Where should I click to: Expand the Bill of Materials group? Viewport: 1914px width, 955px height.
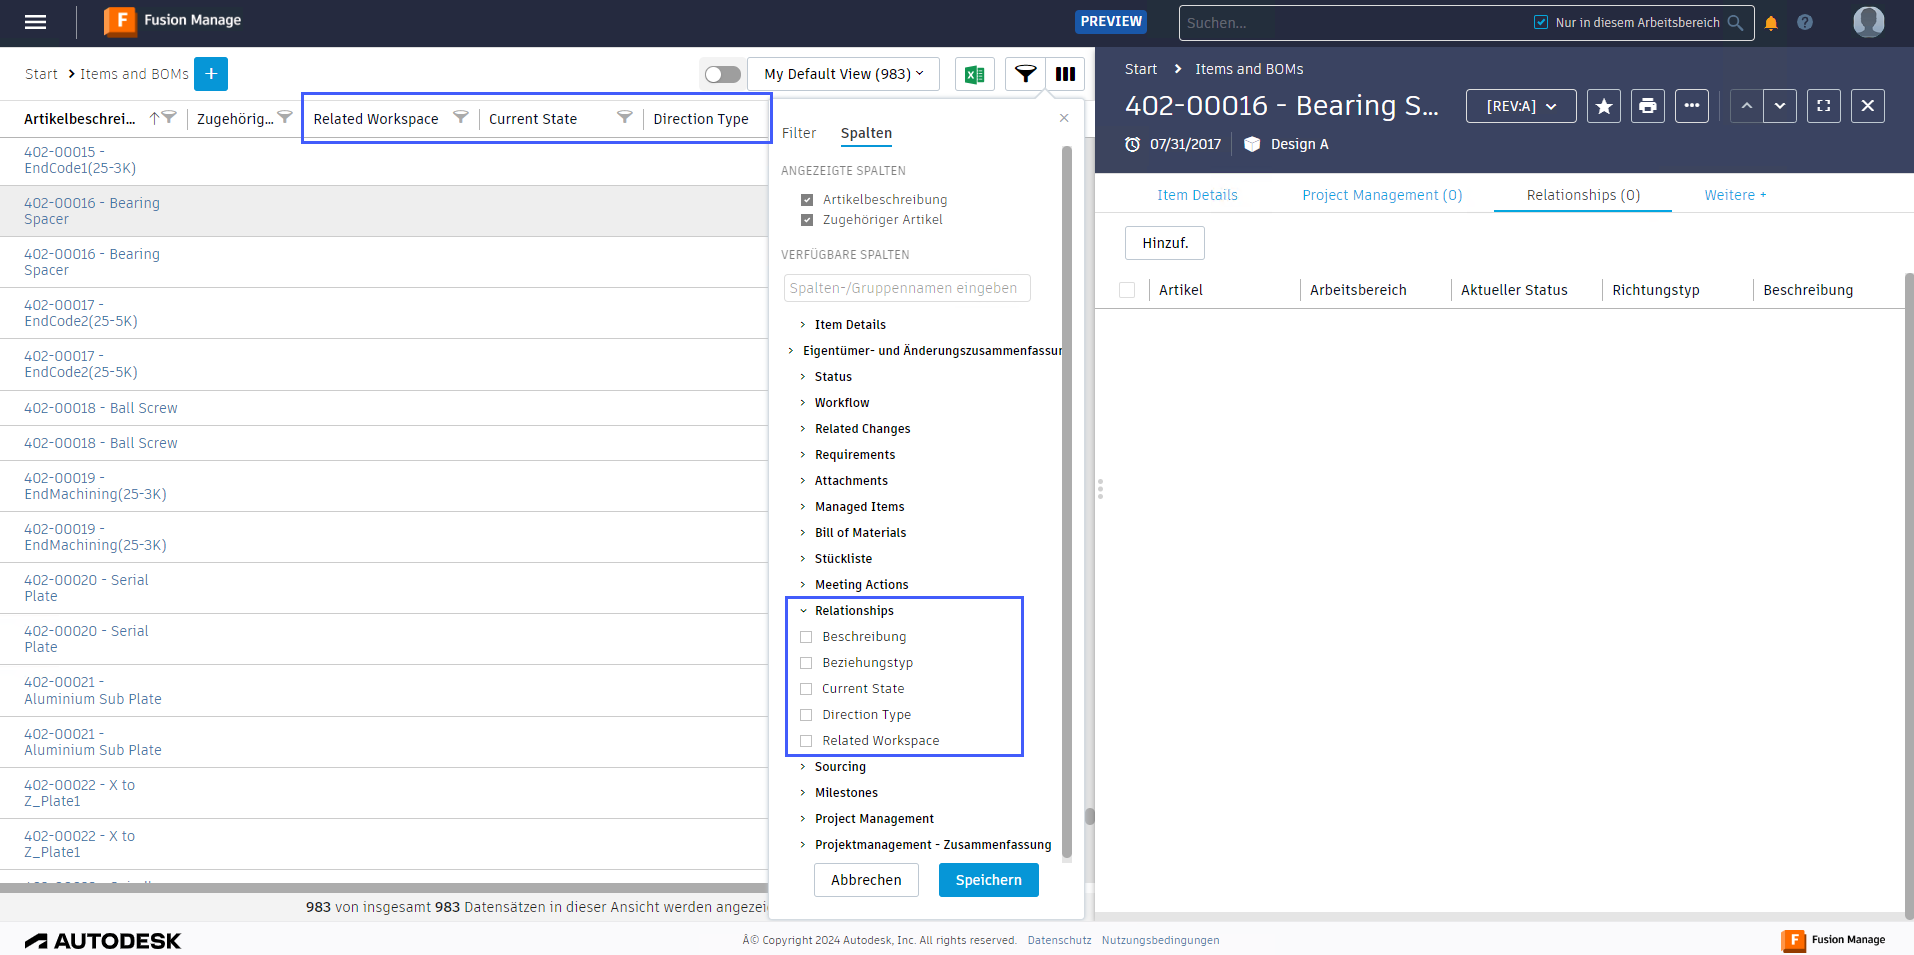(x=803, y=533)
